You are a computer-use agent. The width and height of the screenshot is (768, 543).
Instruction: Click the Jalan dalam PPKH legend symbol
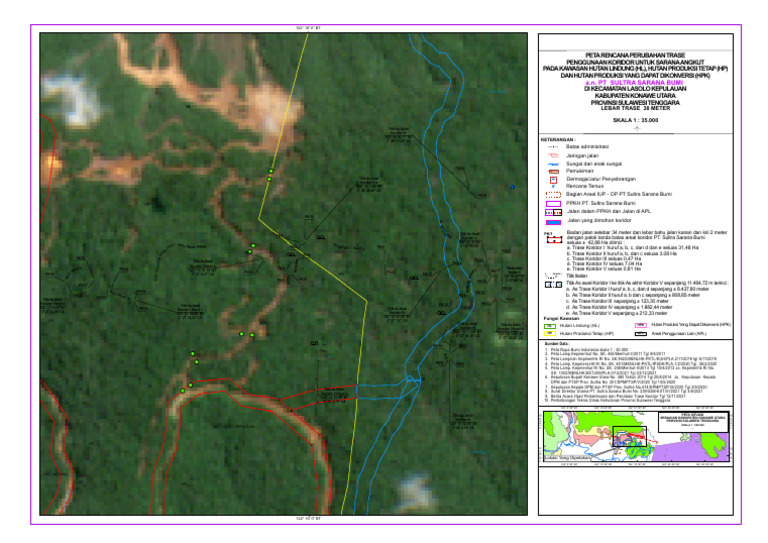coord(553,212)
